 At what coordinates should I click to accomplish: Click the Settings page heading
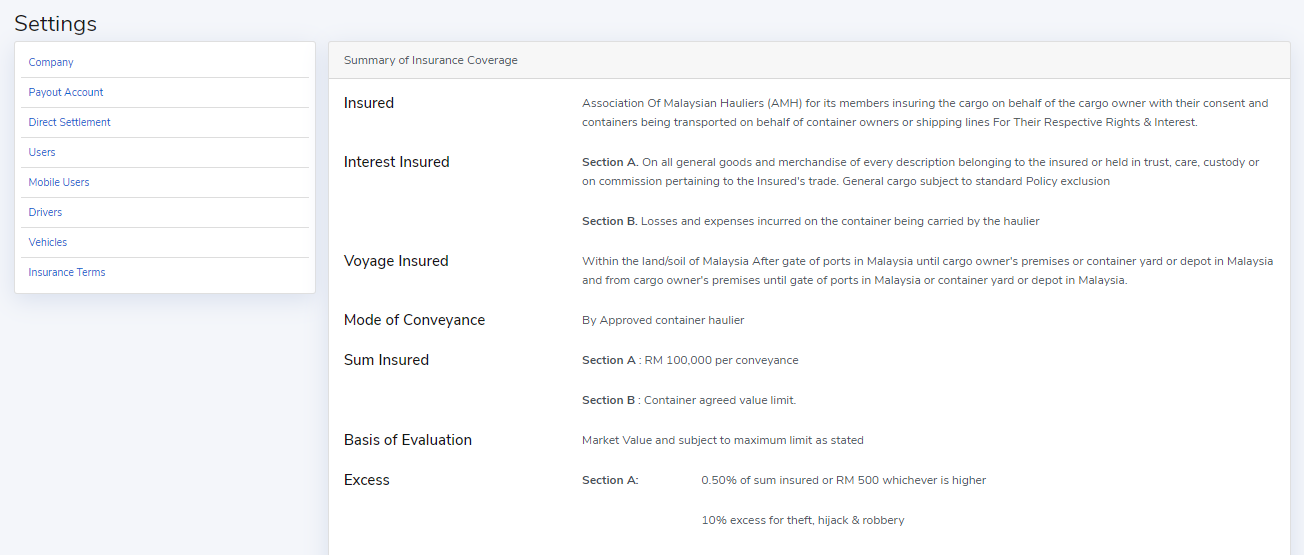point(56,23)
